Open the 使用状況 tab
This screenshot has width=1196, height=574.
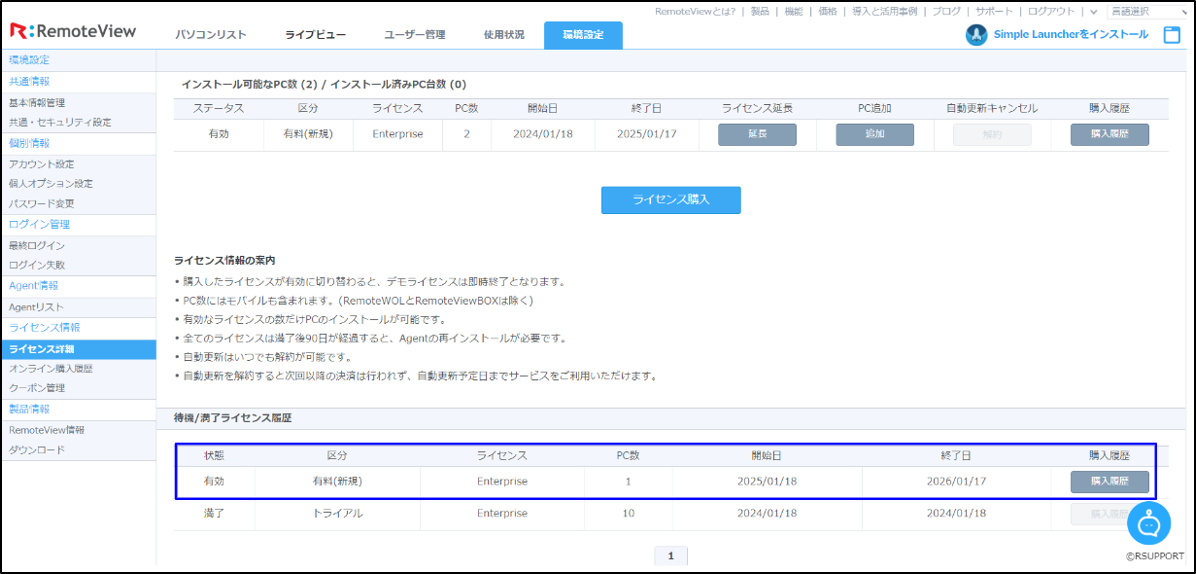click(504, 35)
